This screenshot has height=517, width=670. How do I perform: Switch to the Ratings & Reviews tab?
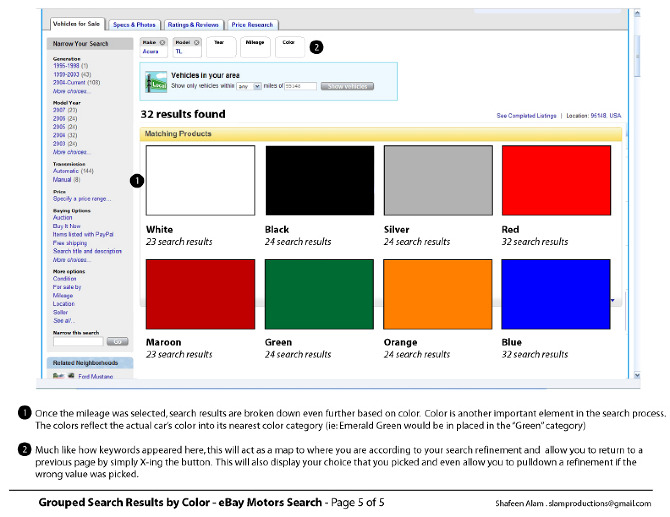(193, 25)
